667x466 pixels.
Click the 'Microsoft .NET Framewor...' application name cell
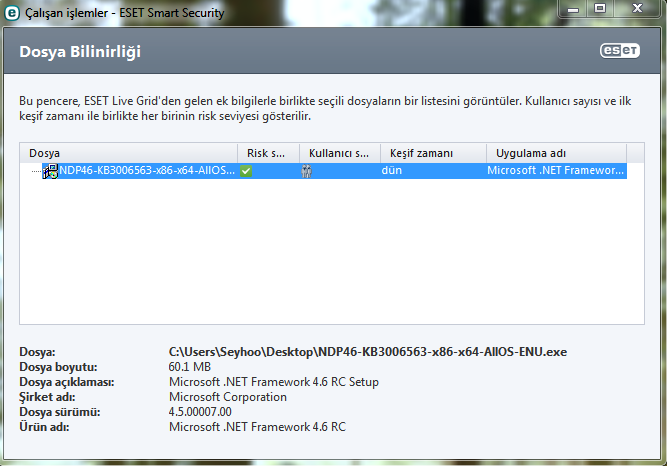point(556,171)
